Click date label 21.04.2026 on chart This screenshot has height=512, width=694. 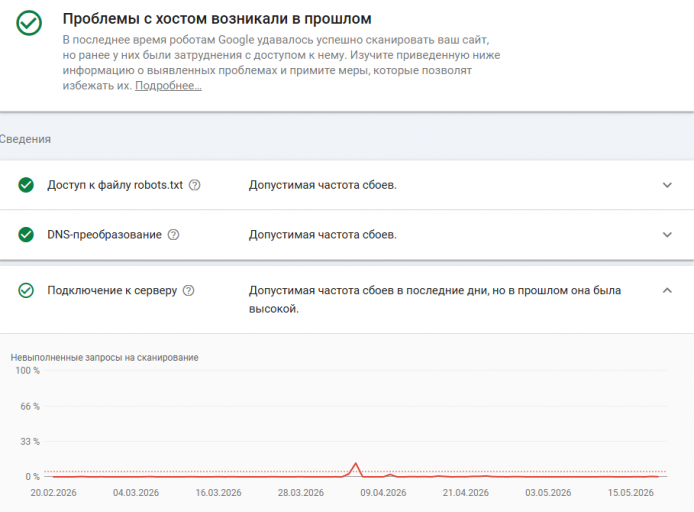pos(466,493)
